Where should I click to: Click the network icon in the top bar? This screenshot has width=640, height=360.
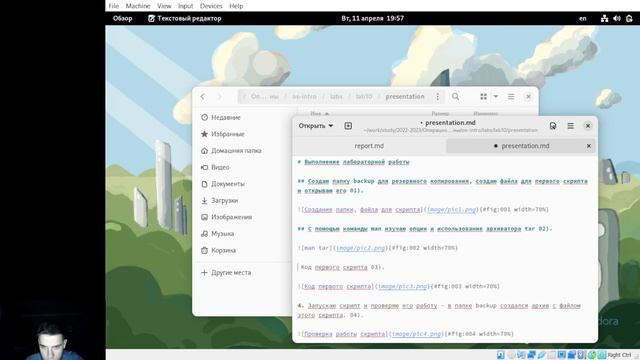[x=604, y=18]
